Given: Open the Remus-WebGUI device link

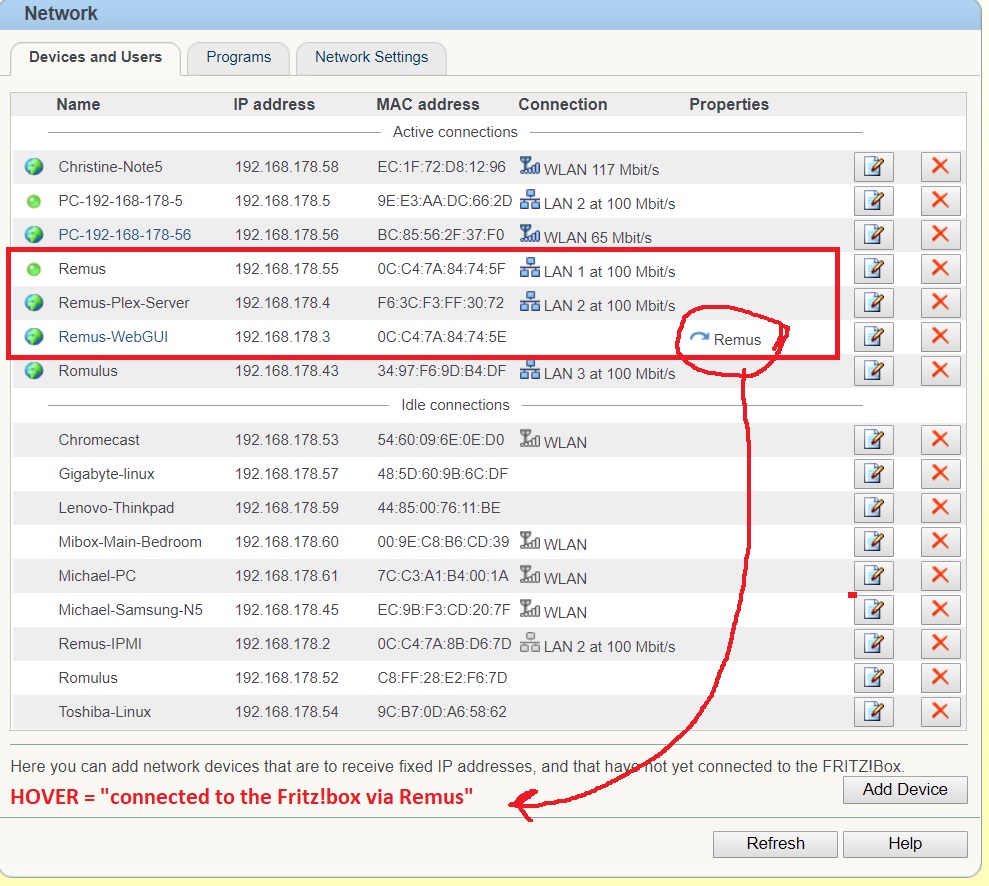Looking at the screenshot, I should [x=114, y=337].
